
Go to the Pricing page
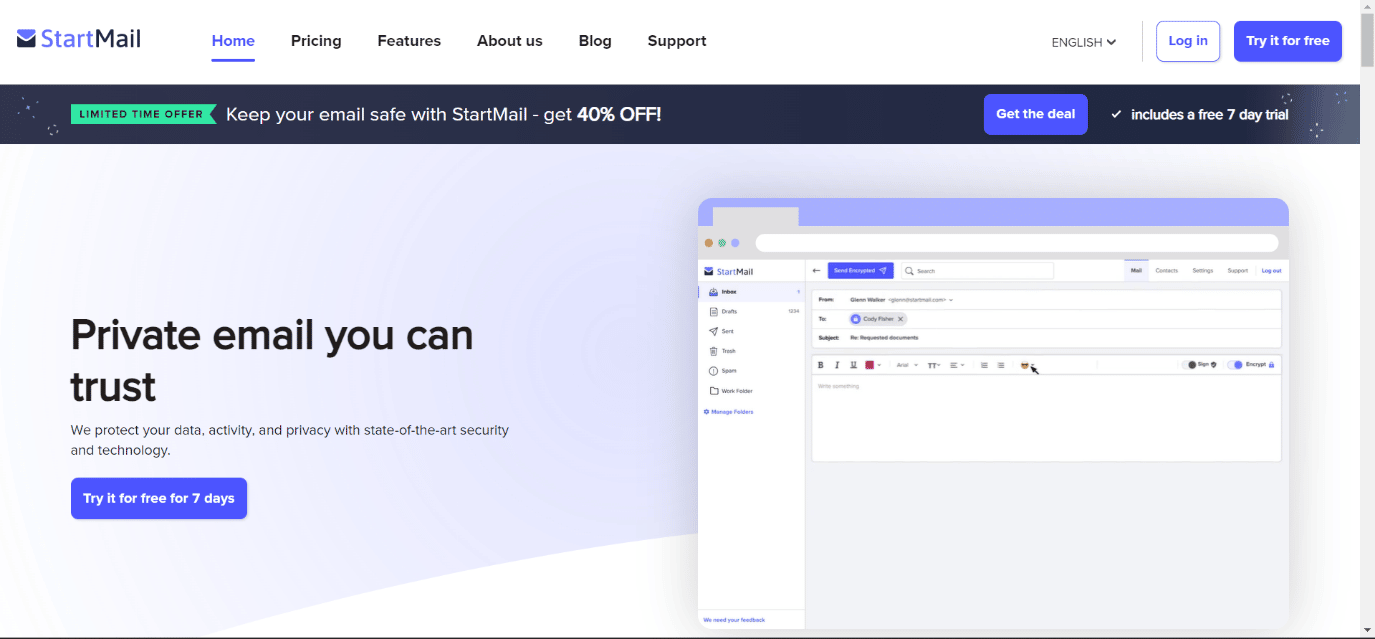click(x=316, y=41)
